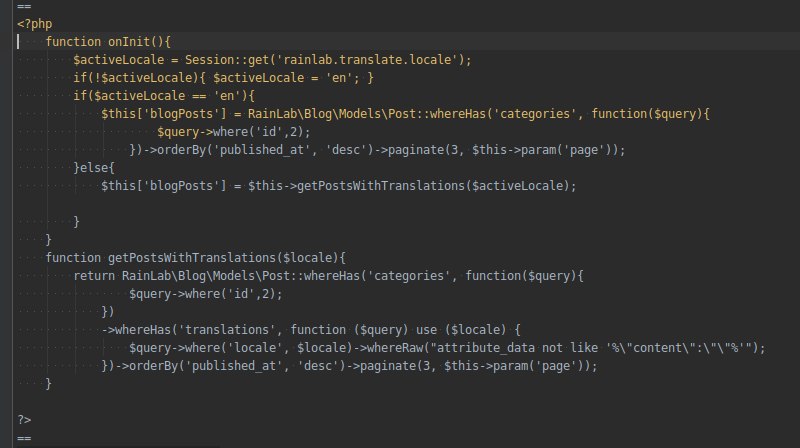
Task: Click the 'function onInit(){' line
Action: 108,42
